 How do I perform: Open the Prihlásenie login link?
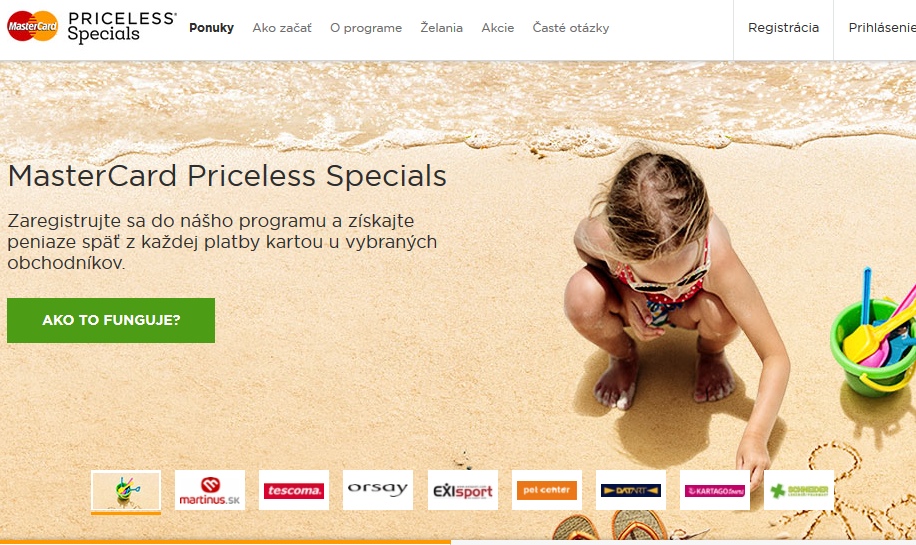coord(882,27)
